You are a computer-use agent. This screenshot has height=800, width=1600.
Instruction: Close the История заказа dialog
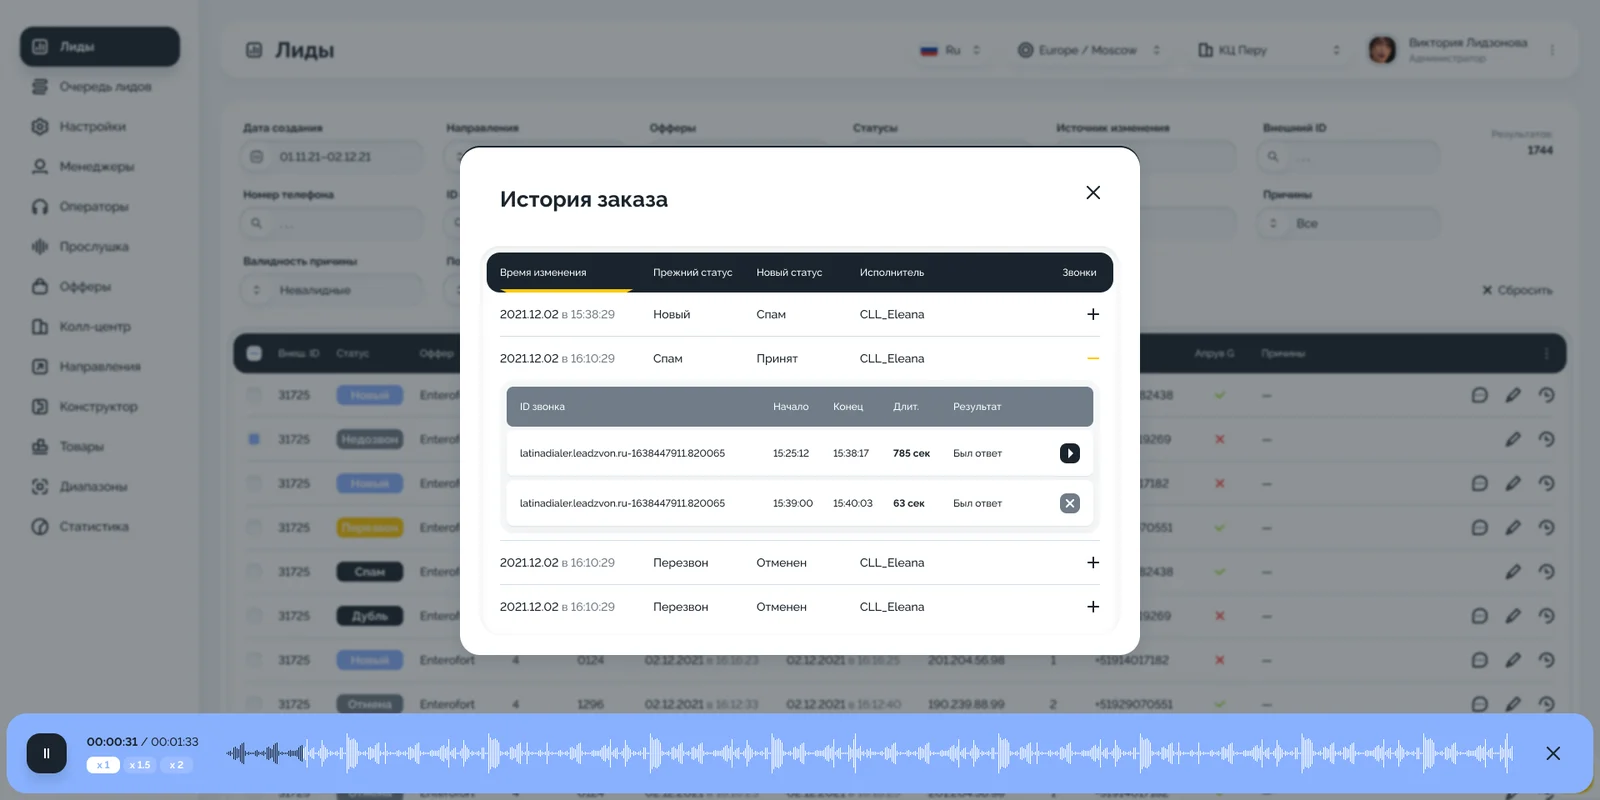pos(1093,192)
